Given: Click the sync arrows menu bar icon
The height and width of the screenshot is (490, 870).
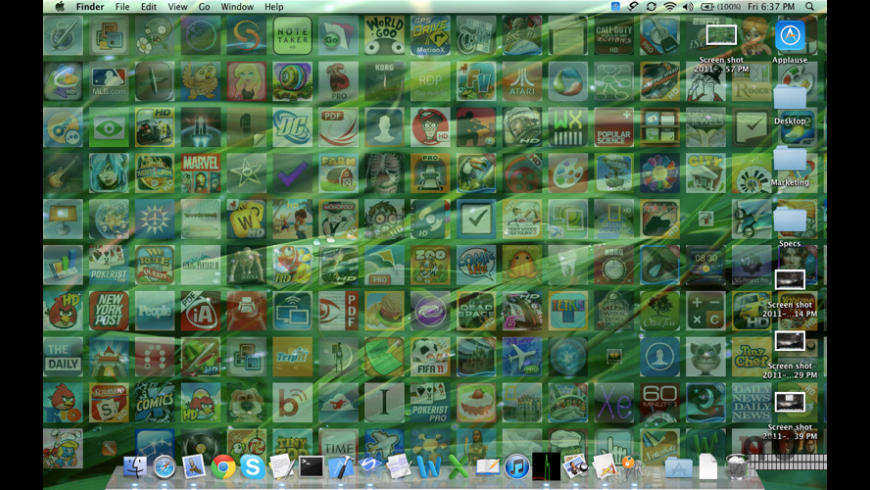Looking at the screenshot, I should (x=651, y=7).
